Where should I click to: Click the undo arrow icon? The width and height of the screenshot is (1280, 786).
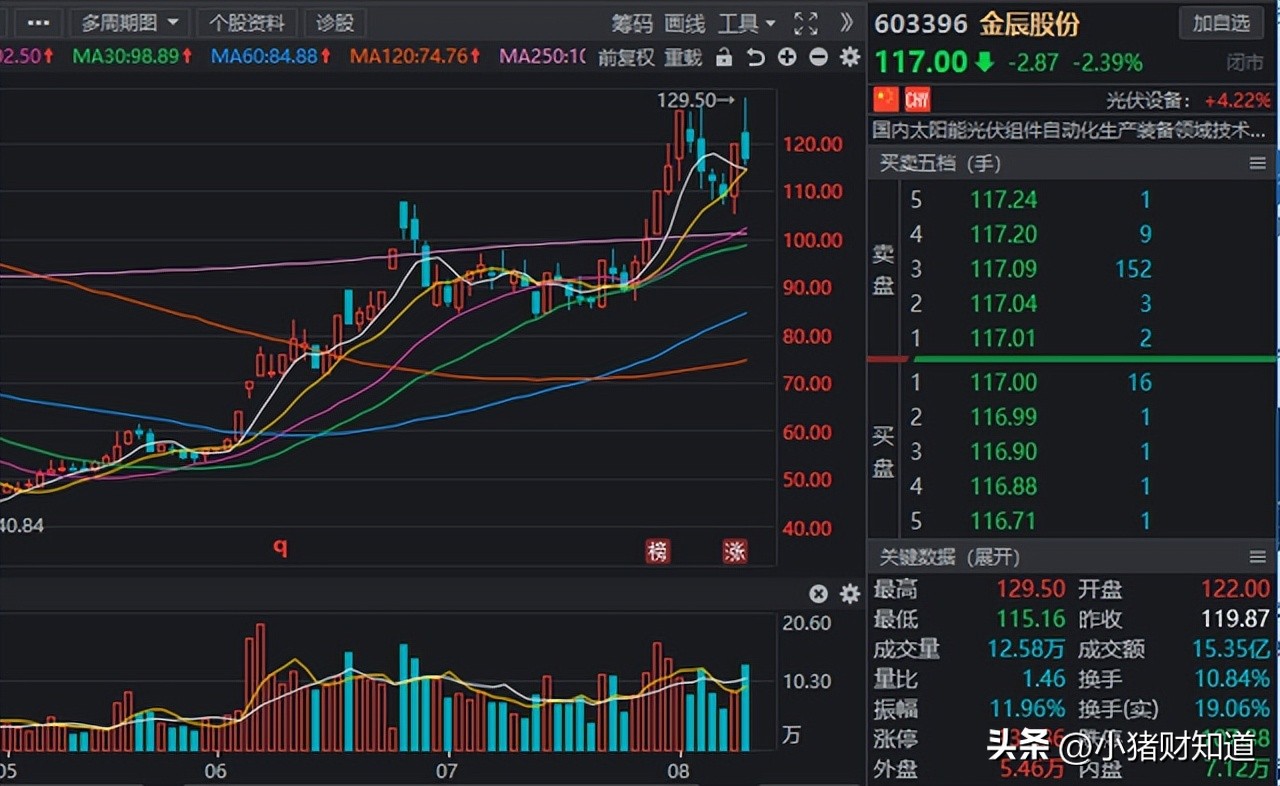pos(754,58)
